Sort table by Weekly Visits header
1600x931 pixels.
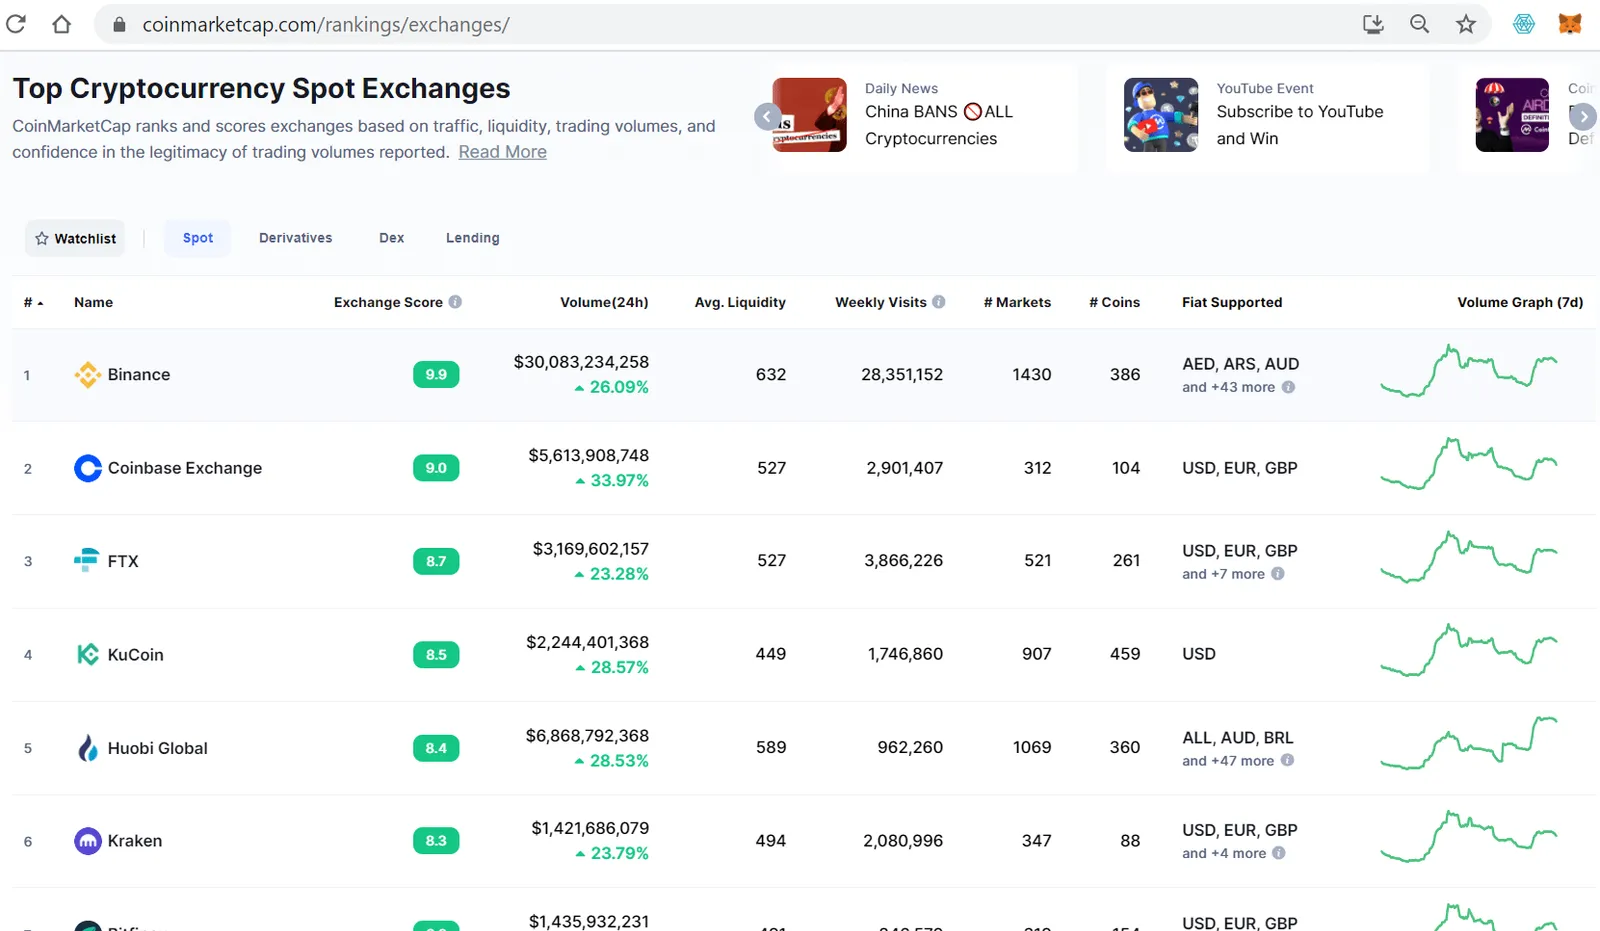tap(881, 302)
